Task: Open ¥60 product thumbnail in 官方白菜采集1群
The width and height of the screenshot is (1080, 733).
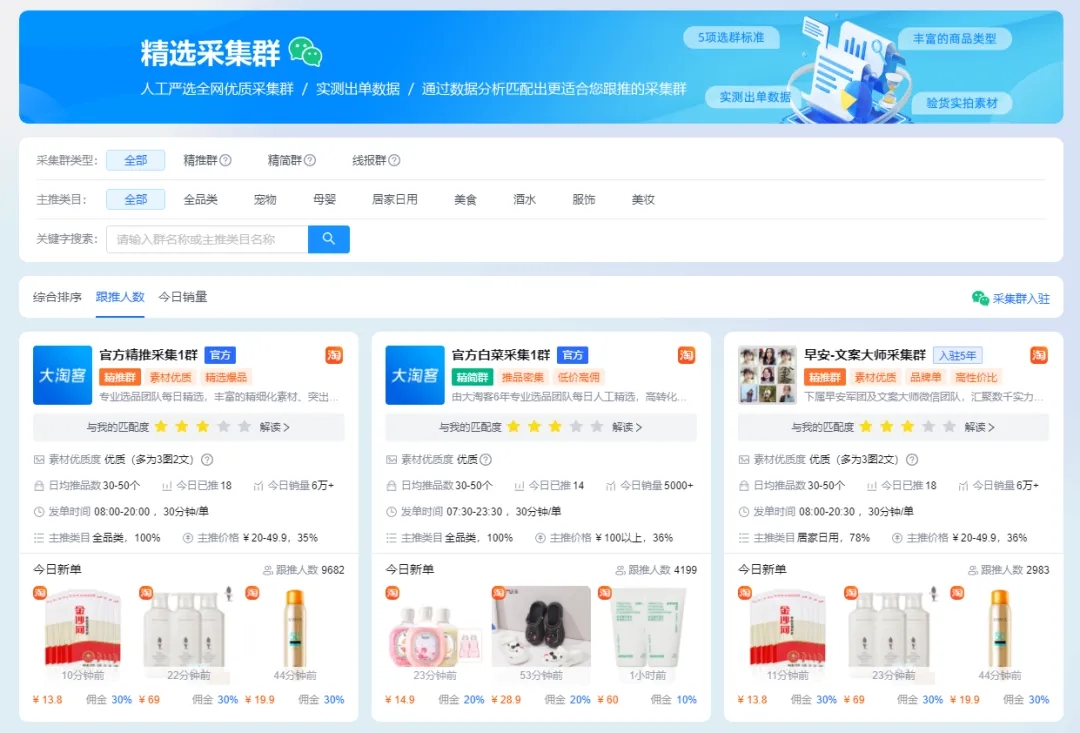Action: pos(647,636)
